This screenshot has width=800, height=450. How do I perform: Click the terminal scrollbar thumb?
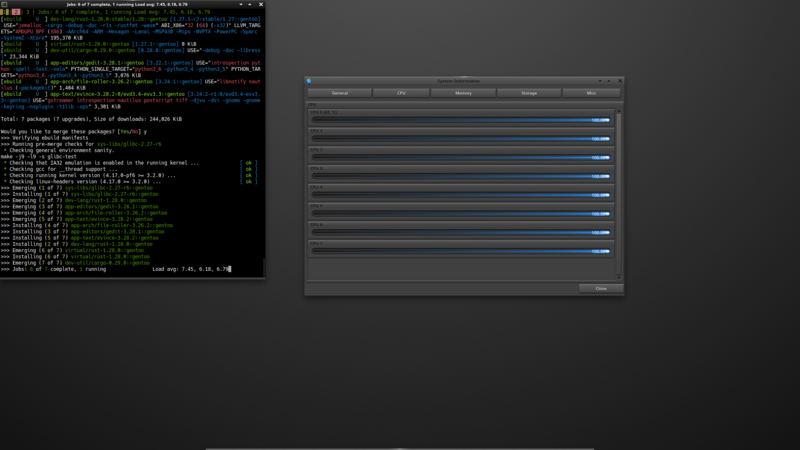[x=264, y=267]
